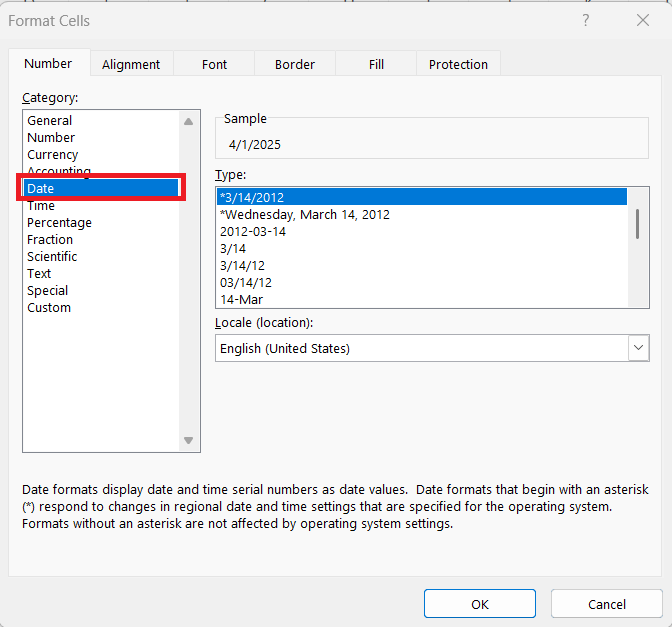Click the Help question mark icon
This screenshot has width=672, height=627.
(x=585, y=20)
